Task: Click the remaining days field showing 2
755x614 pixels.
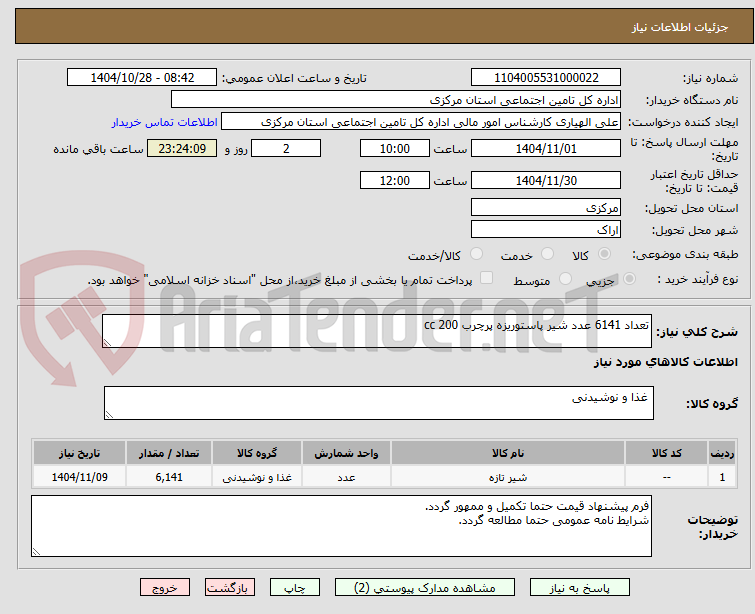Action: coord(286,148)
